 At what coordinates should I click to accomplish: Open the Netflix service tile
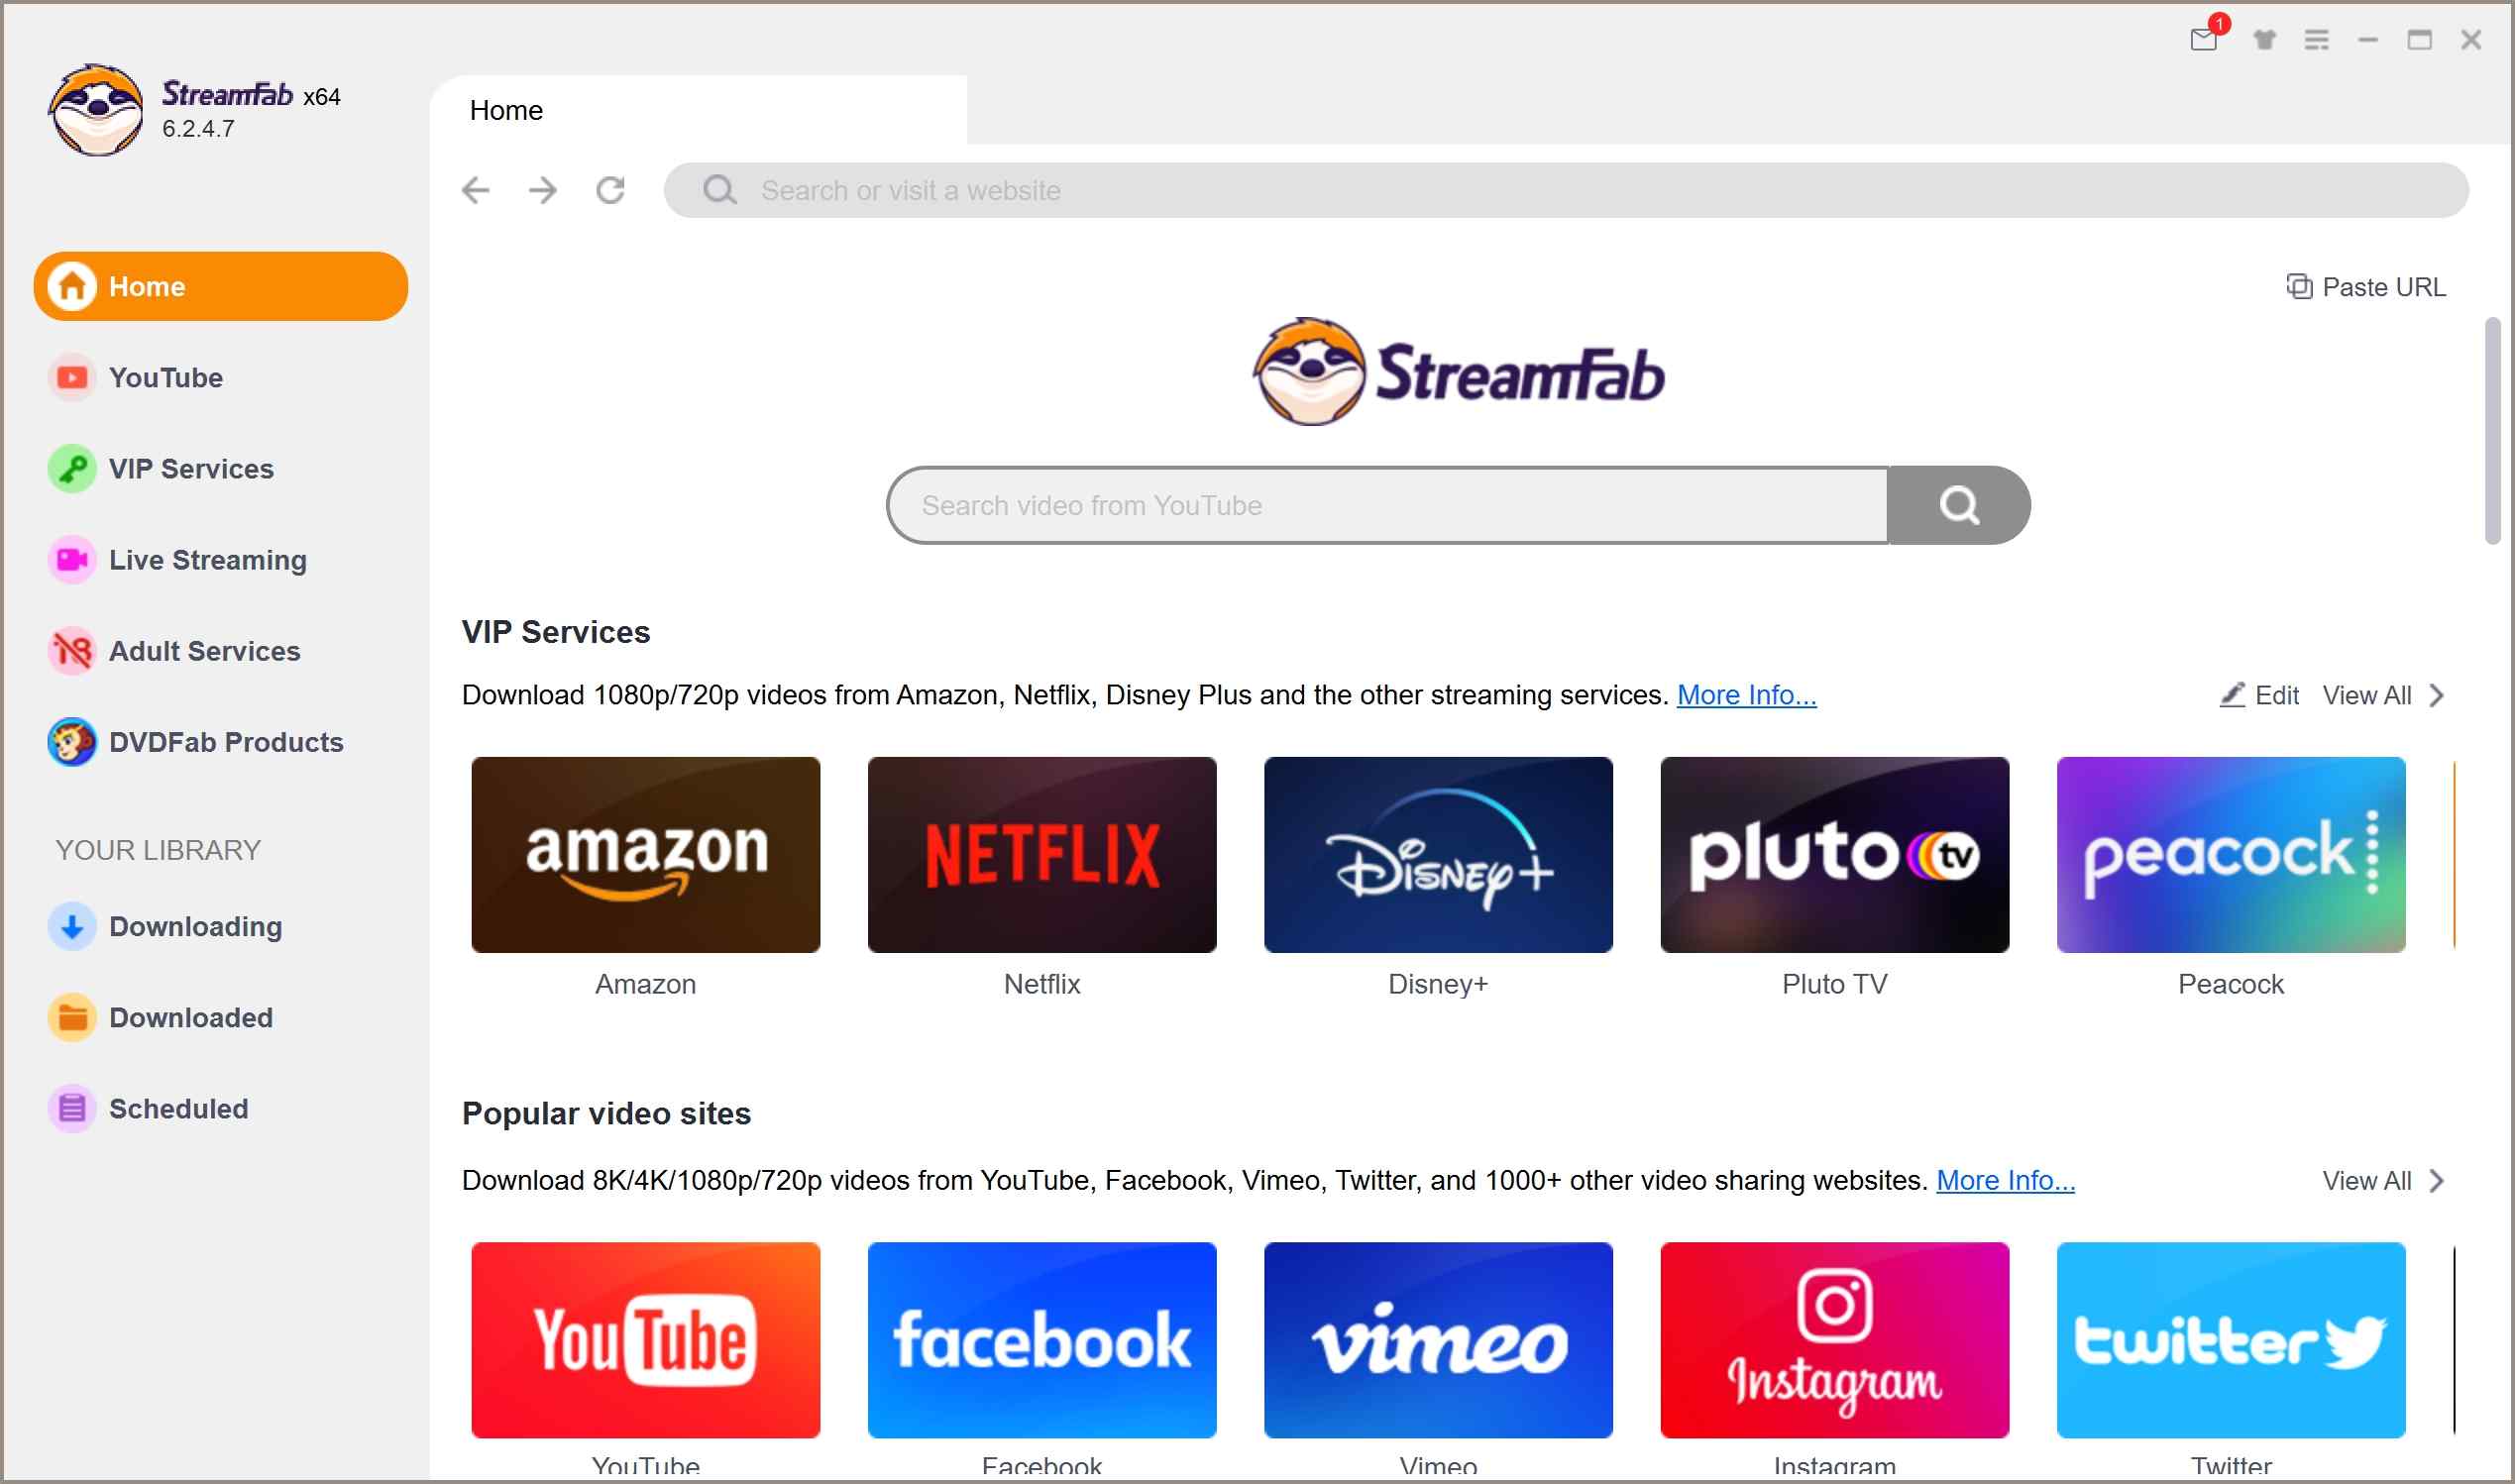[1042, 855]
